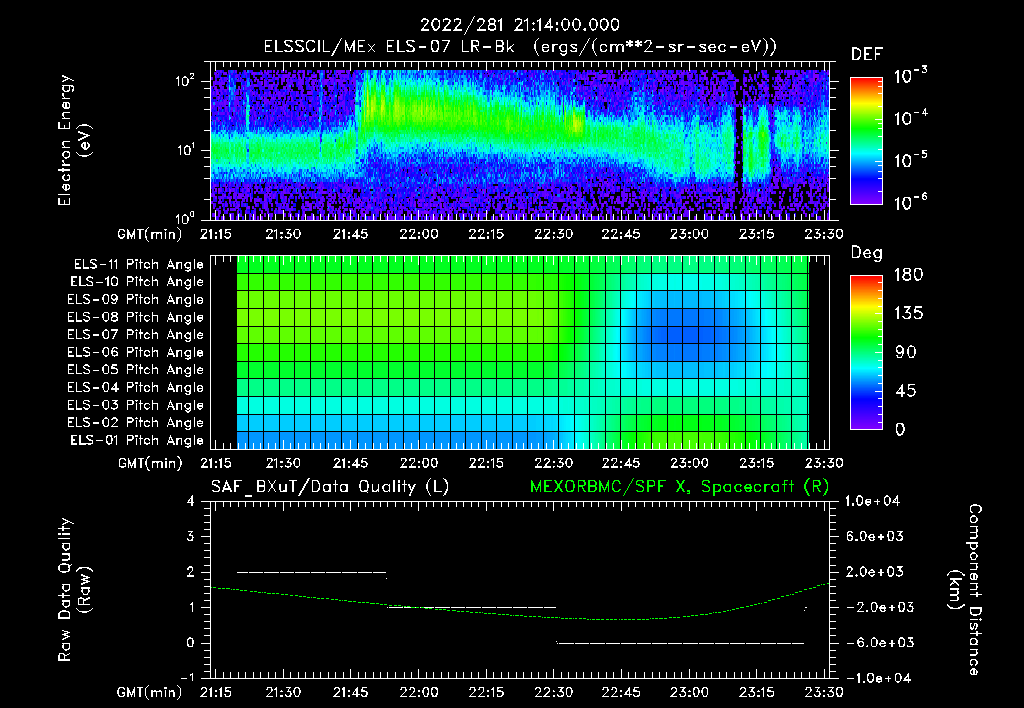Click the Deg label above the pitch color bar
The height and width of the screenshot is (708, 1024).
(867, 253)
